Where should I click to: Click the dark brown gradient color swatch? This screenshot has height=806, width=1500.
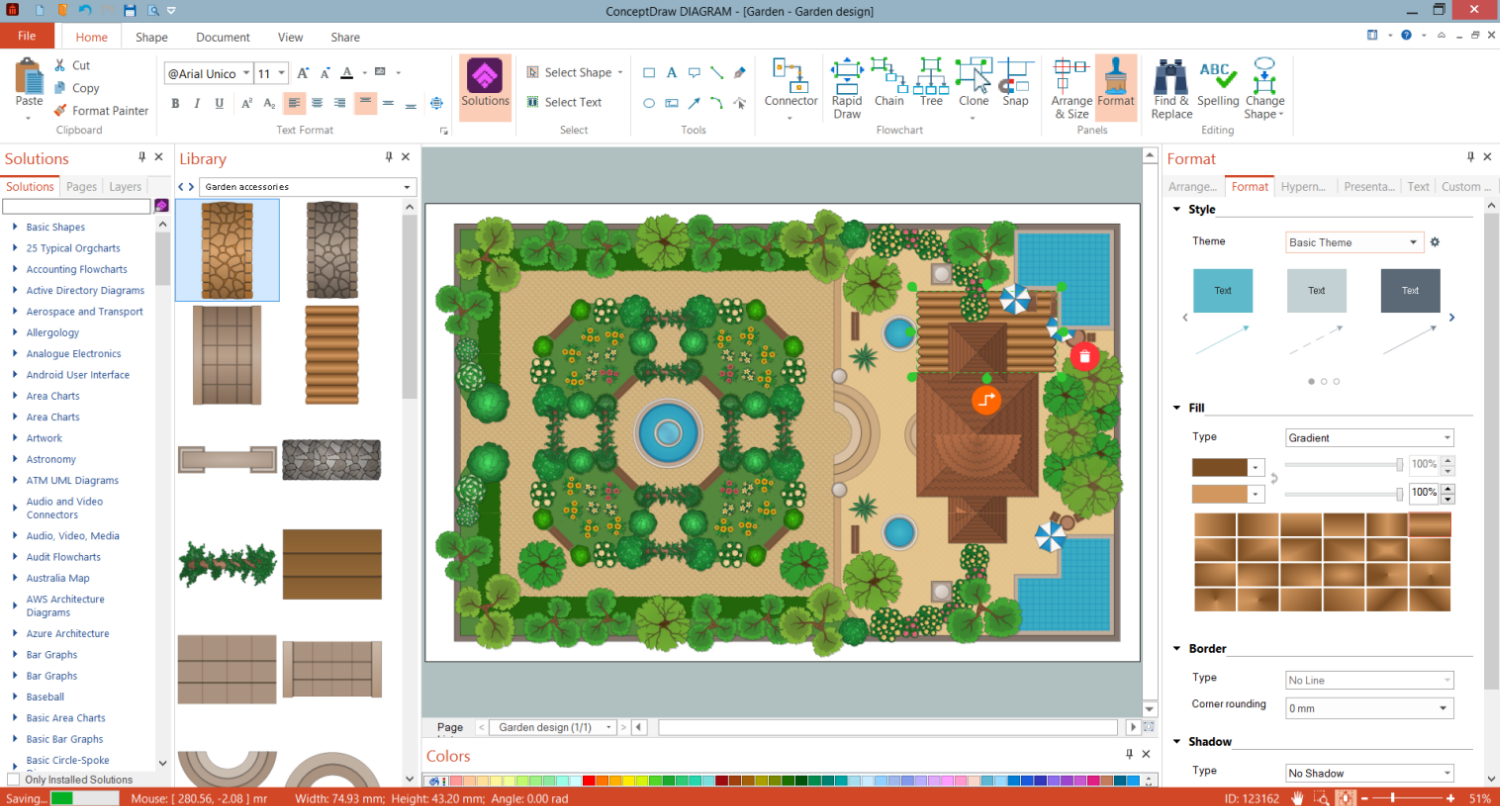(1220, 467)
